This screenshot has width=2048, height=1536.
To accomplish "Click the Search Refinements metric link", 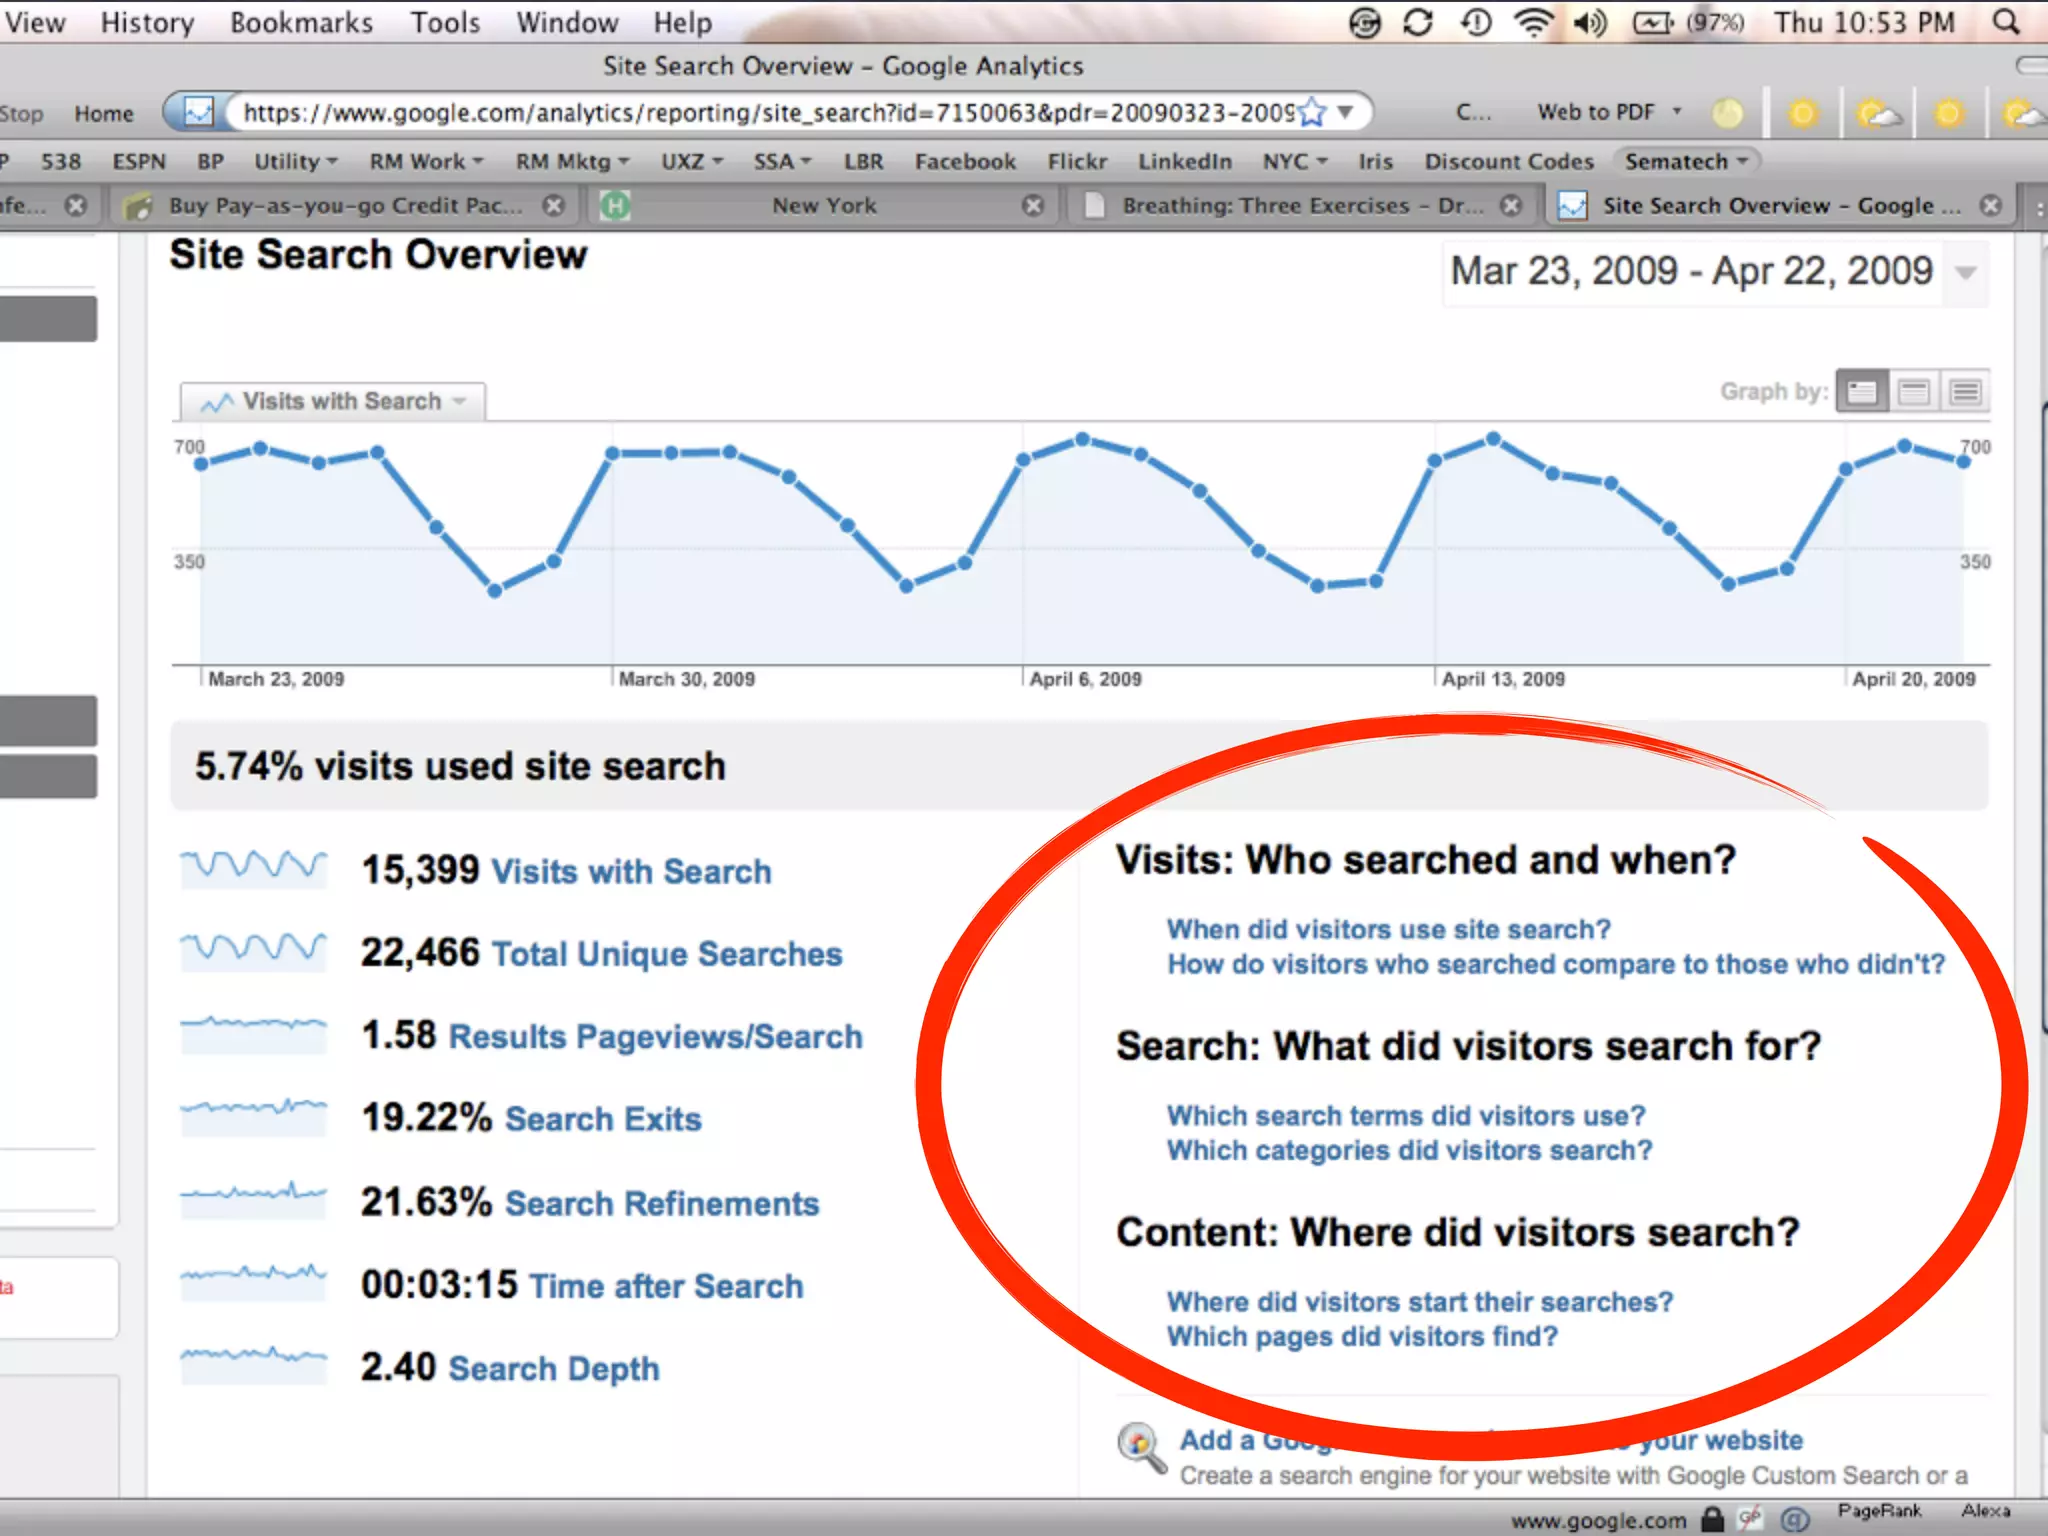I will pyautogui.click(x=661, y=1203).
